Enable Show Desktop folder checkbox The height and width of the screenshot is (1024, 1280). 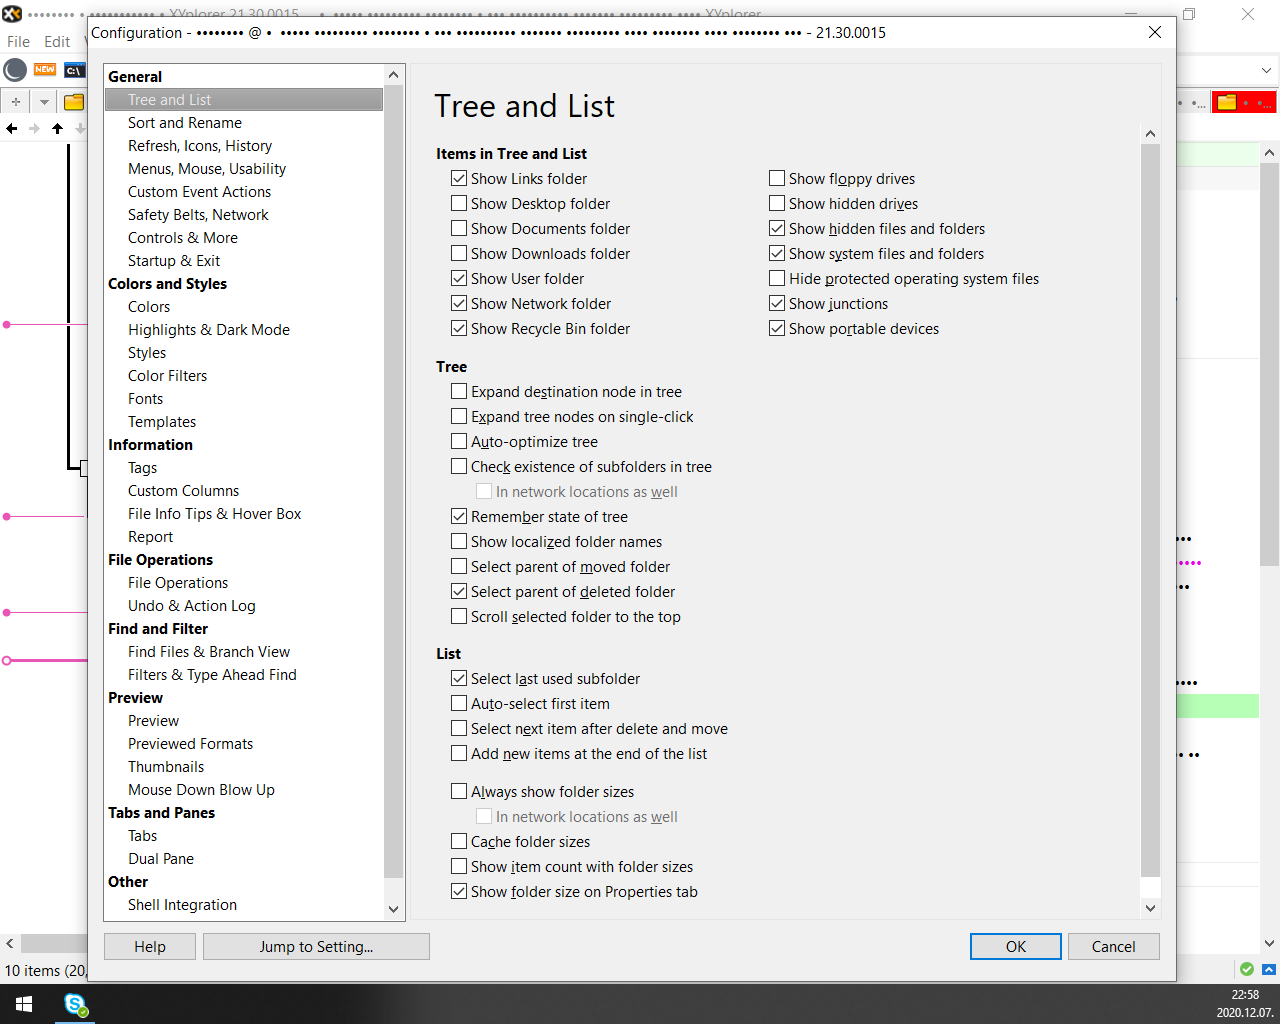(459, 204)
